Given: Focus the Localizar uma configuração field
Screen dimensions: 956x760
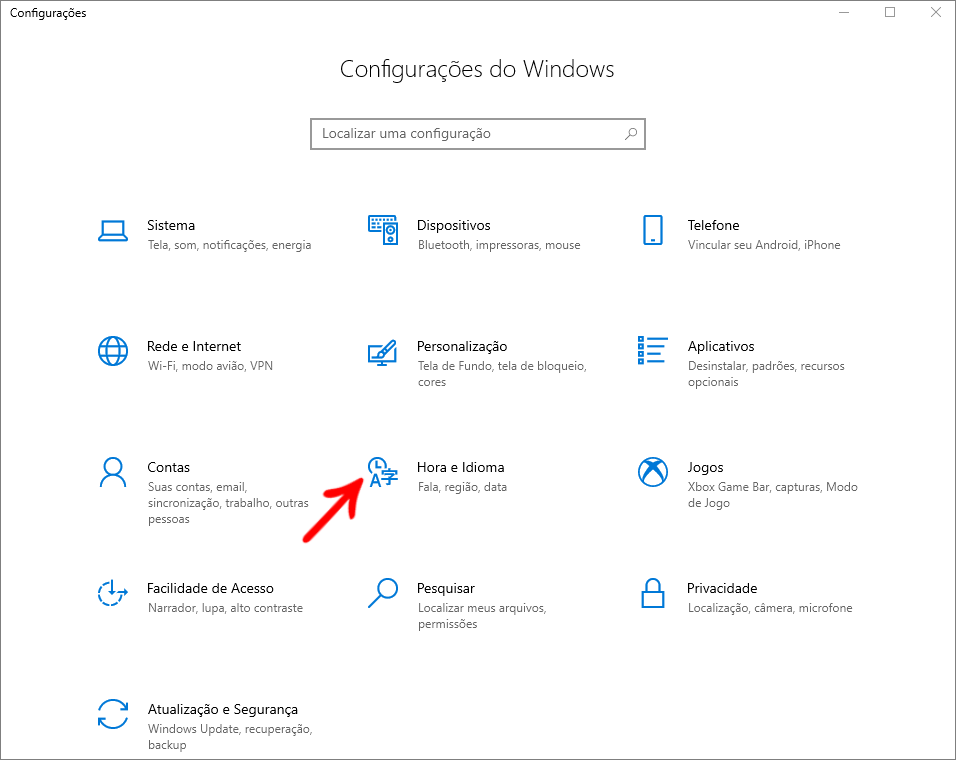Looking at the screenshot, I should coord(477,133).
